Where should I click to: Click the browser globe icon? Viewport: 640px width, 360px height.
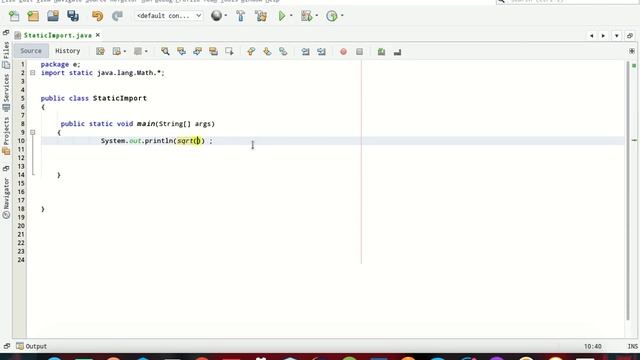pyautogui.click(x=216, y=16)
